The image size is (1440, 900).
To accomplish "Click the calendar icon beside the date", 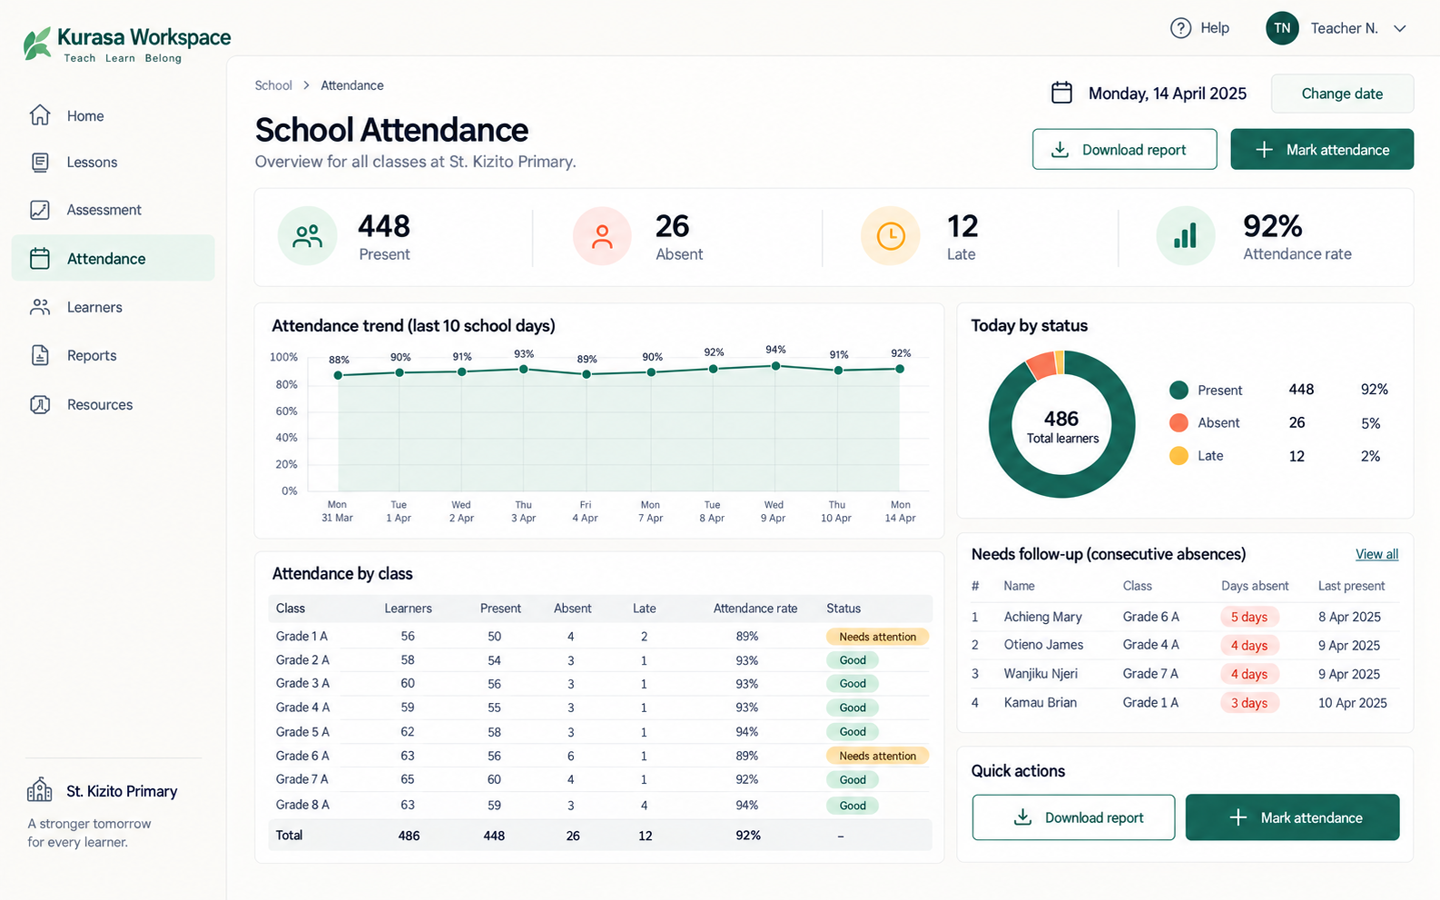I will click(1062, 93).
